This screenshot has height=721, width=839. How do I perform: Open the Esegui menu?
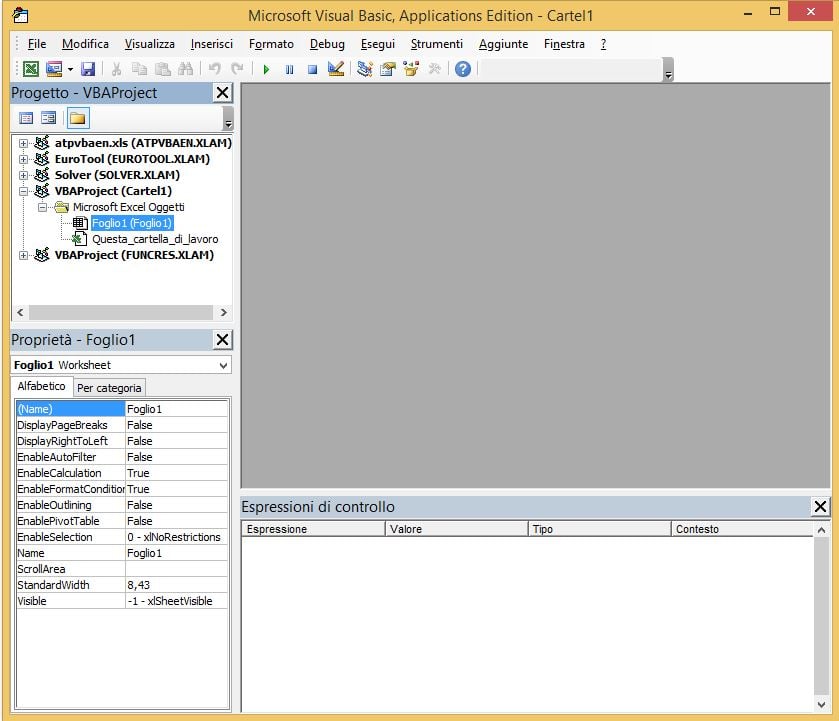pyautogui.click(x=377, y=44)
